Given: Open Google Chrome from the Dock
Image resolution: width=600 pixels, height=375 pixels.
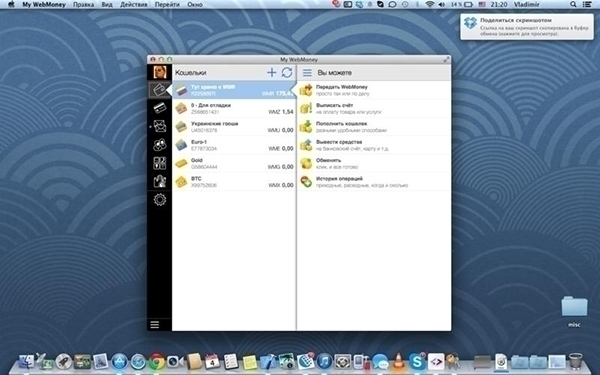Looking at the screenshot, I should pos(157,361).
